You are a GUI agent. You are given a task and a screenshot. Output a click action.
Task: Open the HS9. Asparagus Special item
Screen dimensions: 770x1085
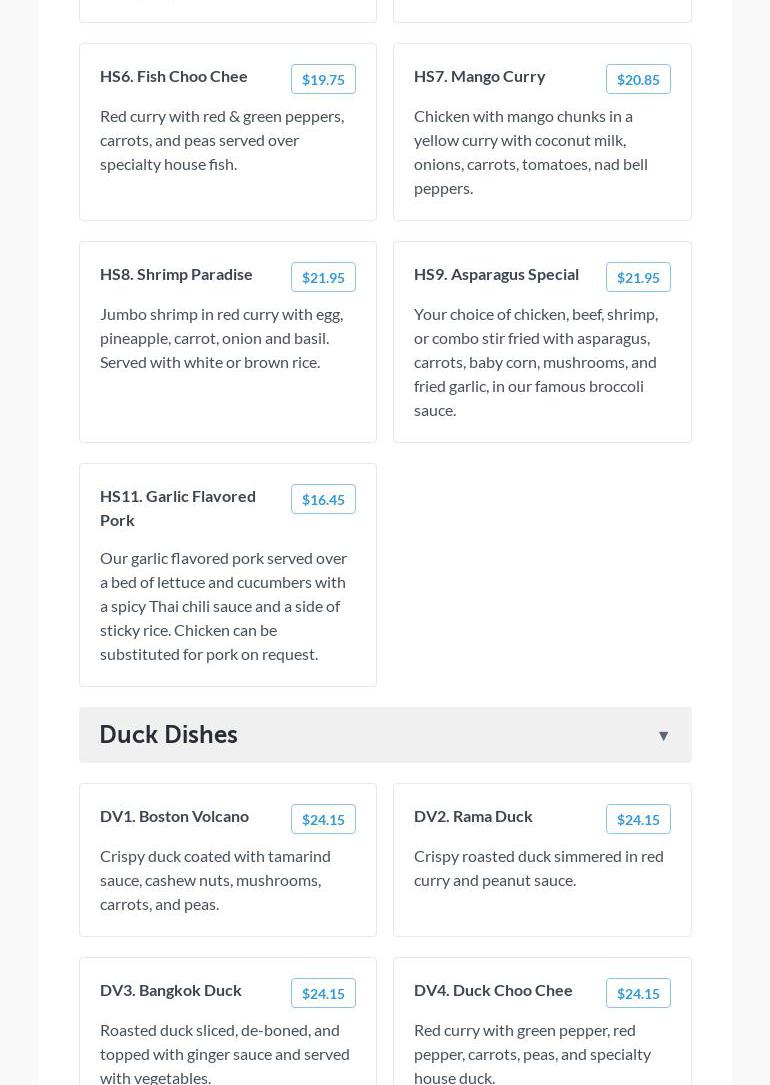point(496,274)
